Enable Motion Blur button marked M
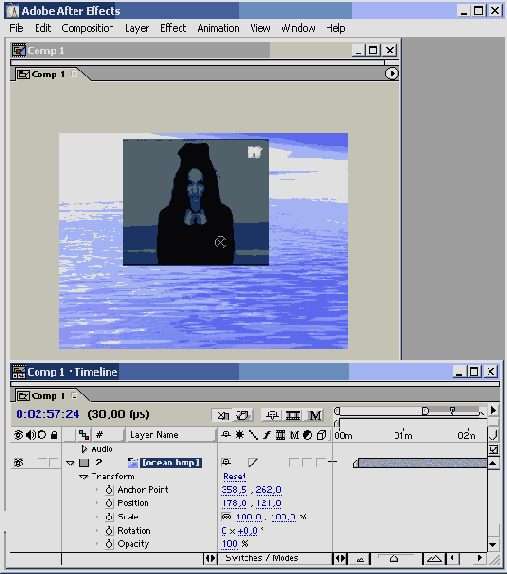507x574 pixels. (x=315, y=415)
